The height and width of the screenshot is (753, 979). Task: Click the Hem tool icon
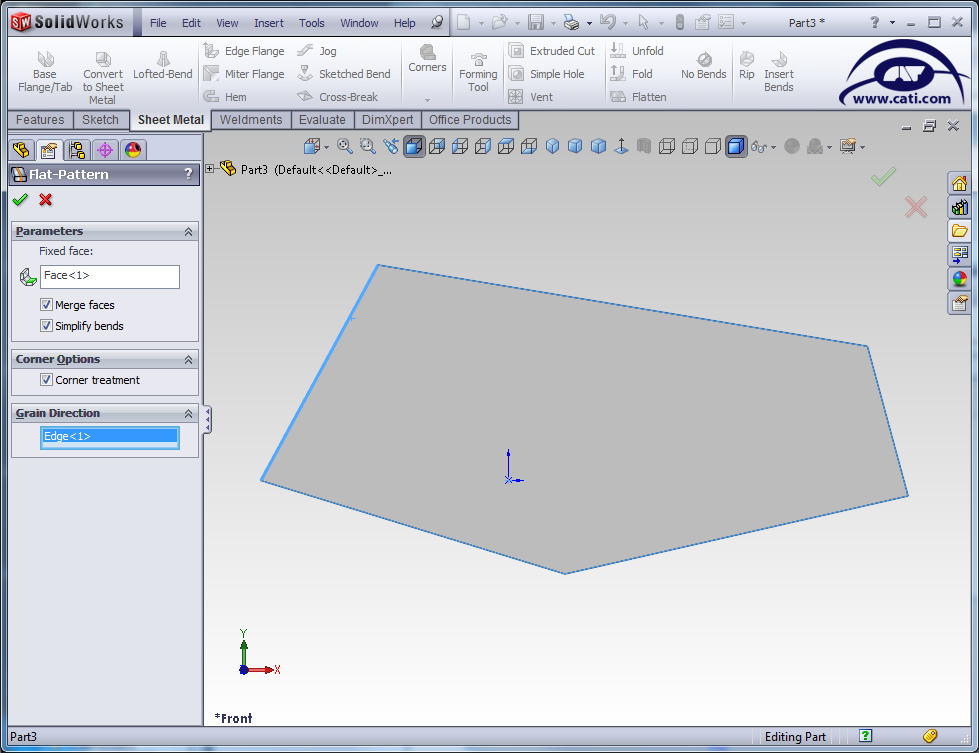click(x=212, y=97)
